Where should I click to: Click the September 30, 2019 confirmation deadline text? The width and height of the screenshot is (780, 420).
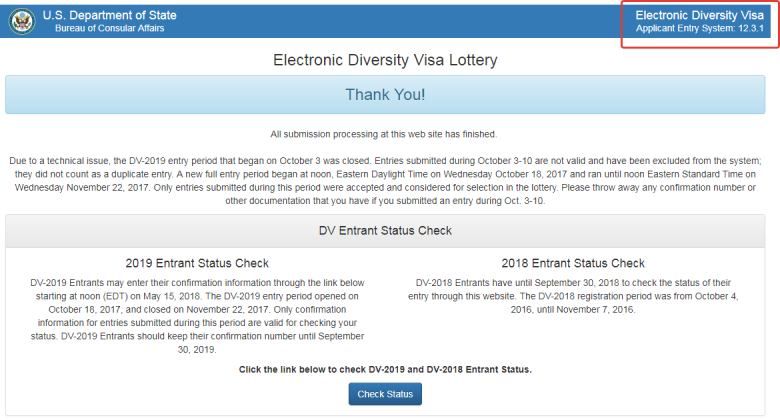click(197, 343)
